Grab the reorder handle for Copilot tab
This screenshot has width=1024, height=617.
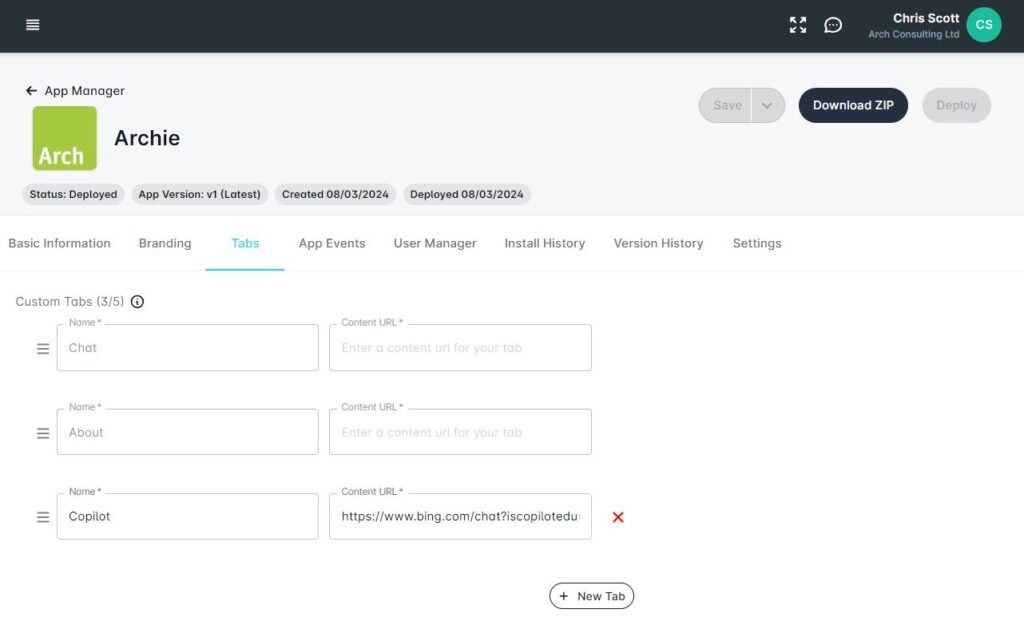pos(42,517)
